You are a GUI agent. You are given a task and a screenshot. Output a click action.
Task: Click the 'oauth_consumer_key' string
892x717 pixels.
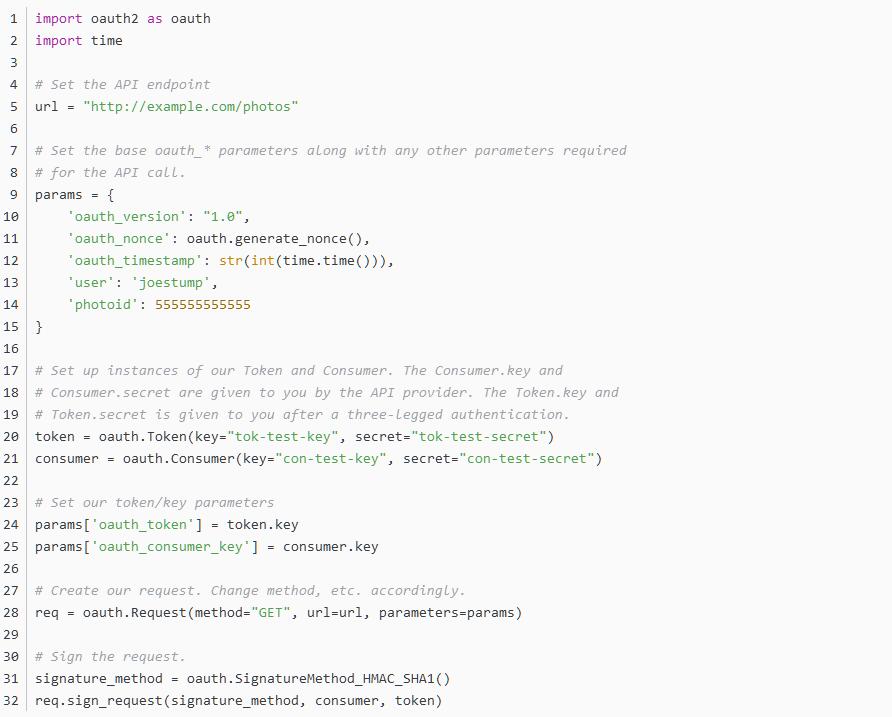175,546
